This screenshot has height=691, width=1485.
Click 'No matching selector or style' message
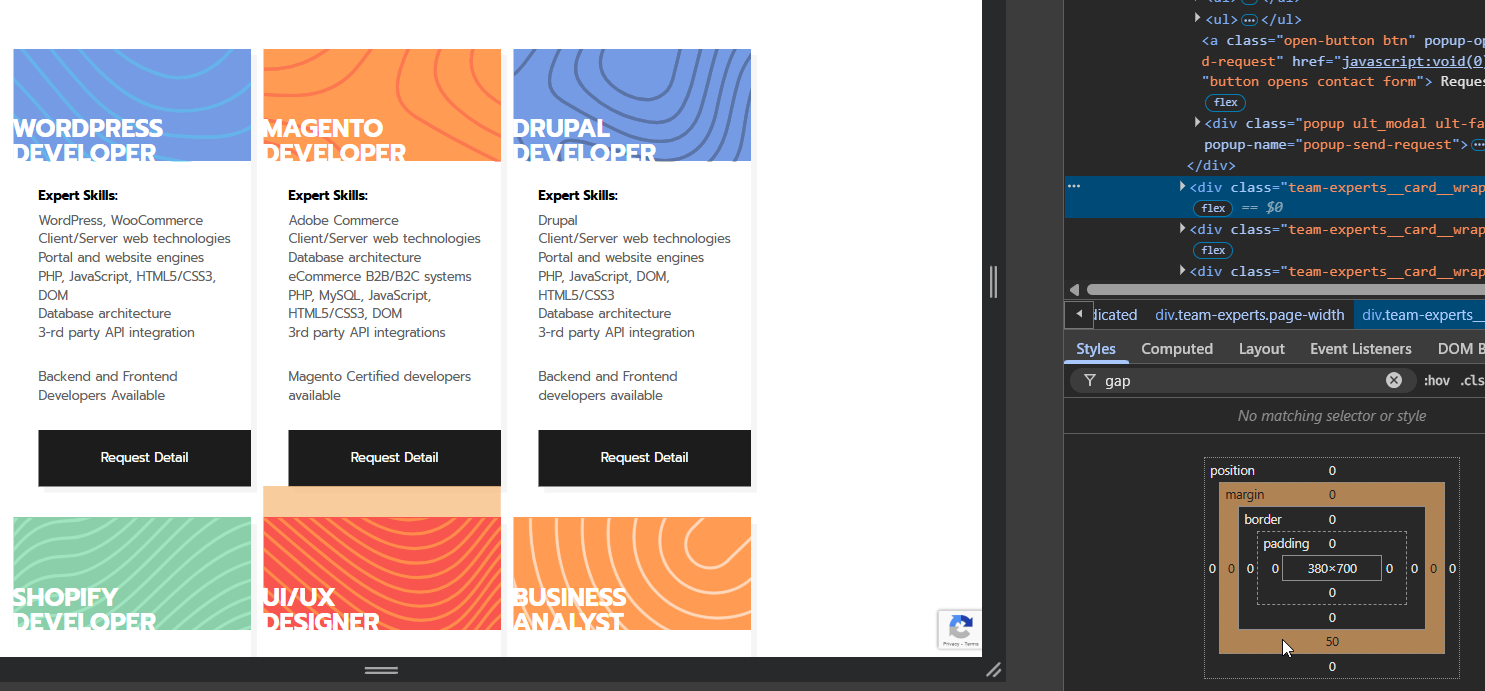pyautogui.click(x=1332, y=416)
